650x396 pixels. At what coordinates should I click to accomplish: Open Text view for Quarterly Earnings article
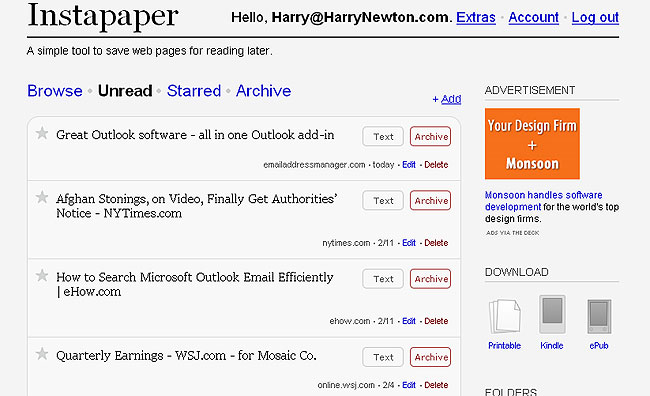pyautogui.click(x=383, y=357)
